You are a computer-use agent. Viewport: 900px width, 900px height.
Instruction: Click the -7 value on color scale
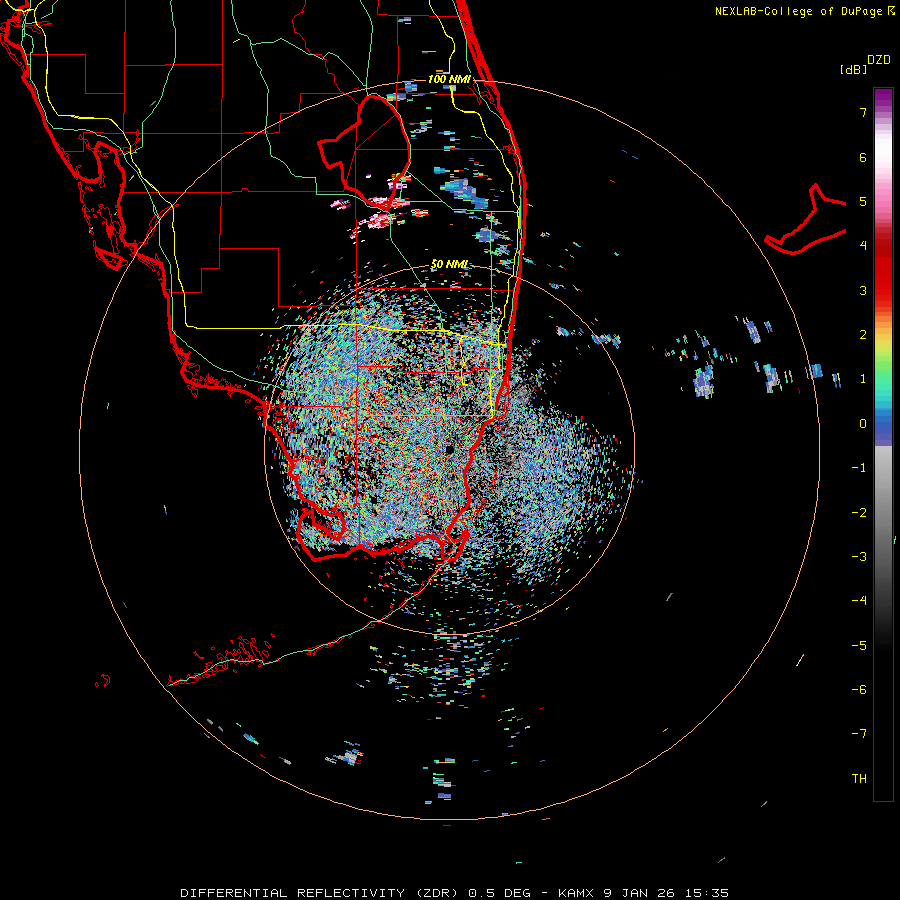[x=859, y=734]
